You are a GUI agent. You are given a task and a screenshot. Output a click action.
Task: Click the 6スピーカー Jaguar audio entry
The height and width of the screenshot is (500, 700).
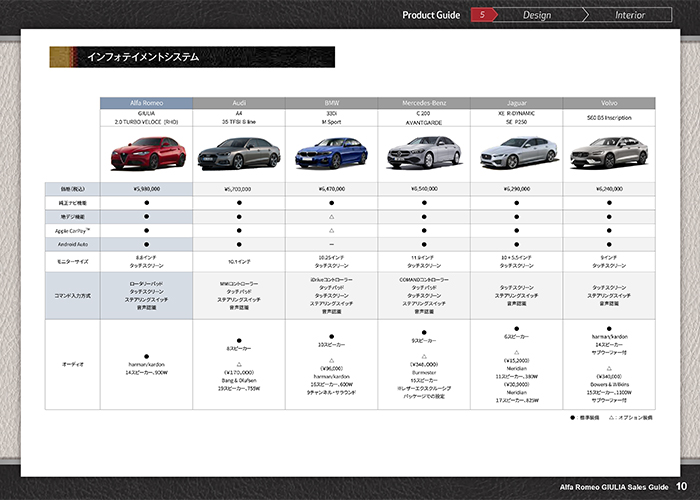517,337
